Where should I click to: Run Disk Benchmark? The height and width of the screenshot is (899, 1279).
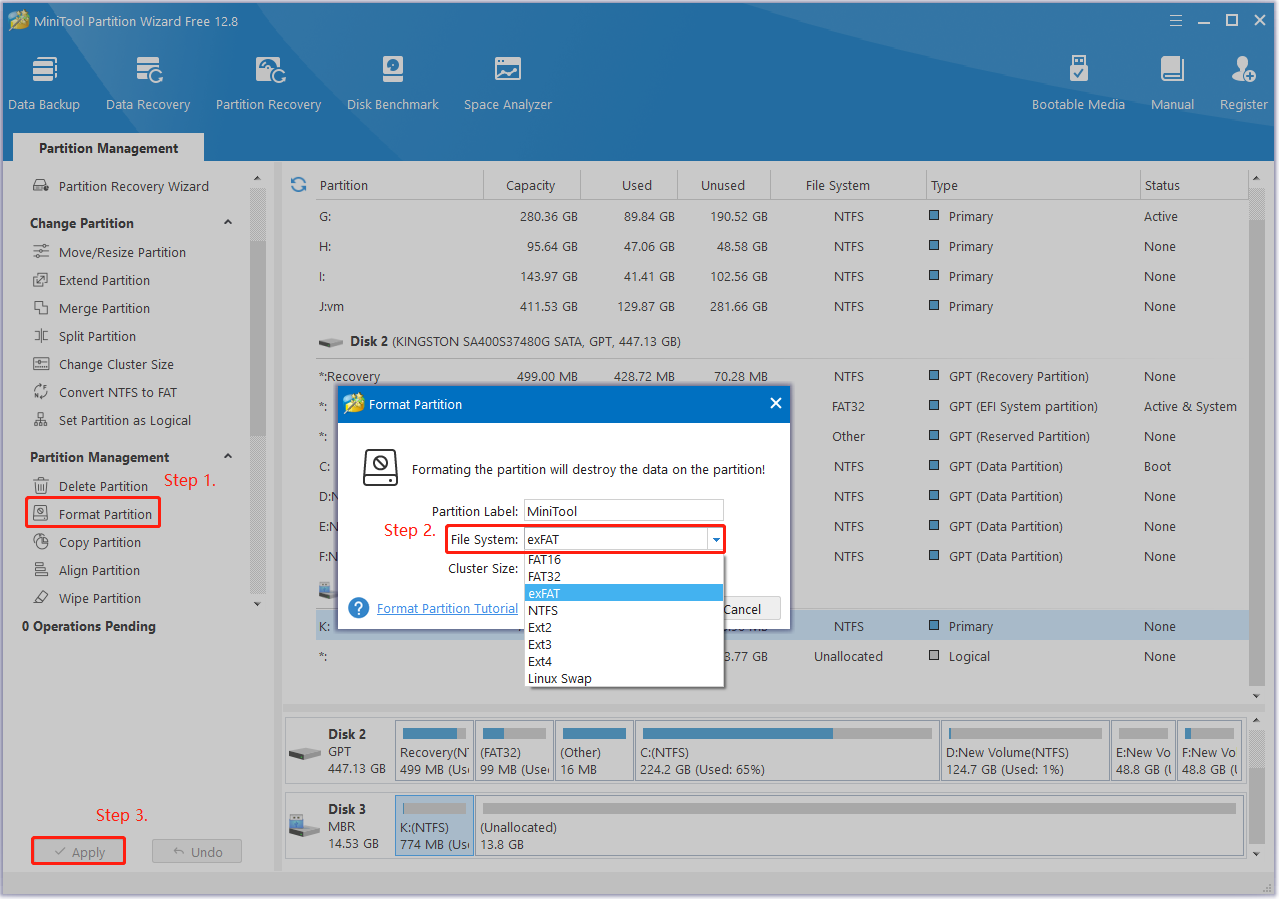(x=393, y=83)
